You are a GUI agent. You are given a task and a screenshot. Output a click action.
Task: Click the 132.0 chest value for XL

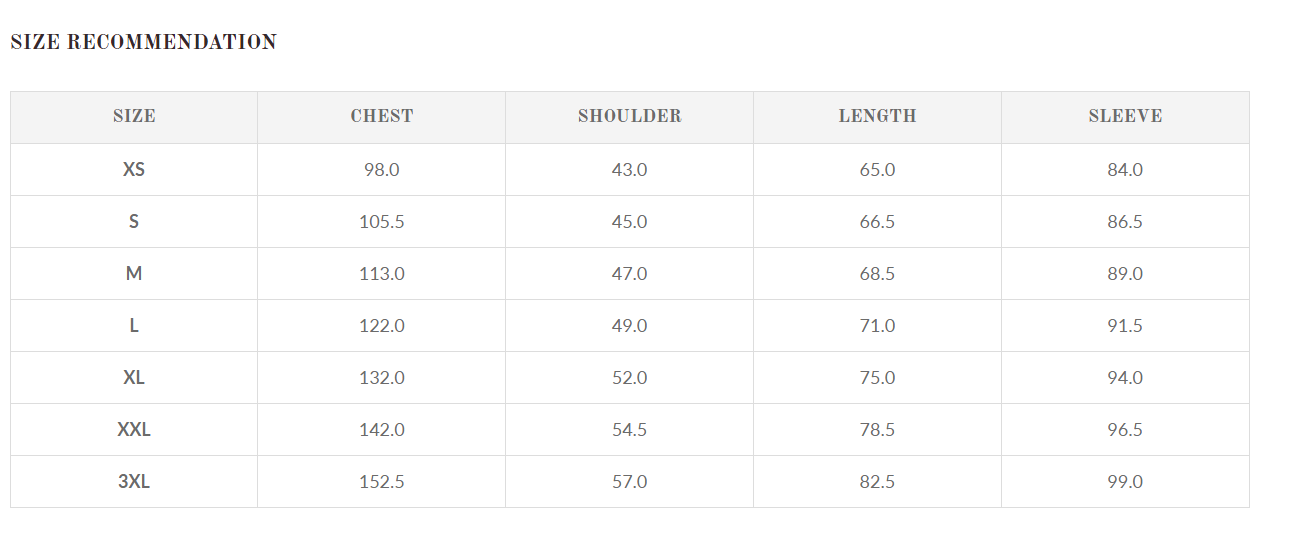[x=382, y=378]
